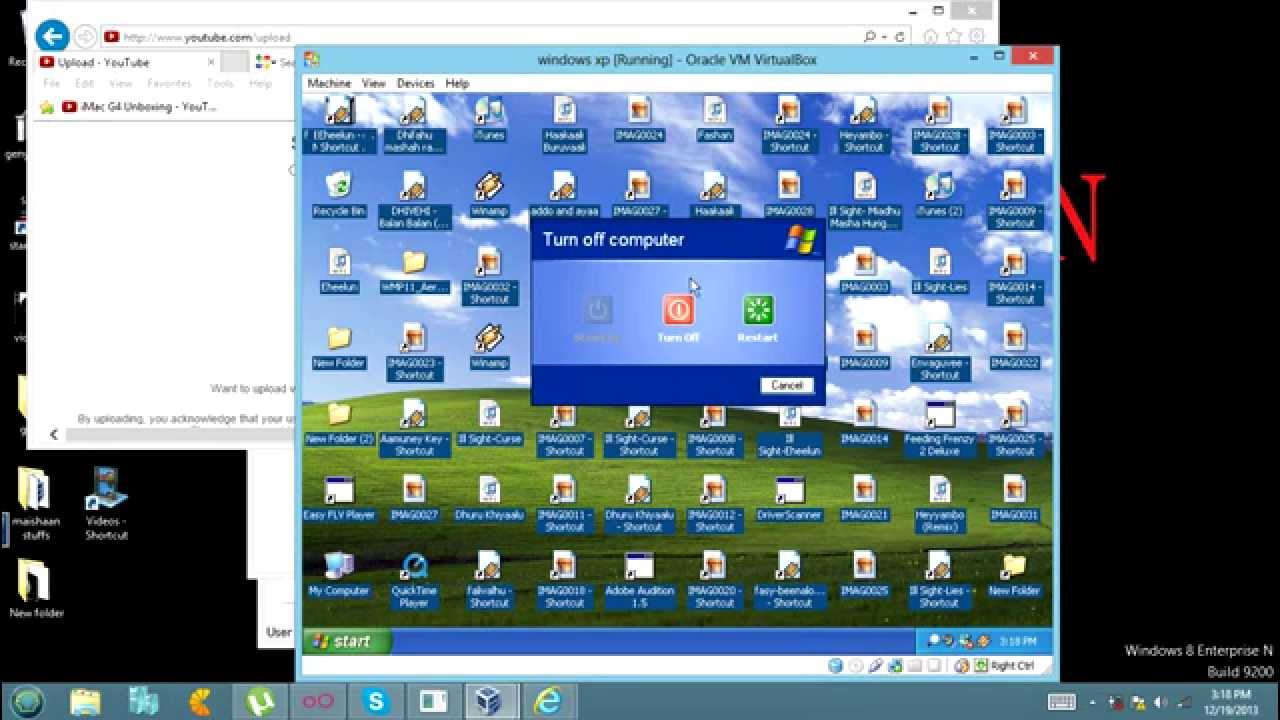
Task: Select the Aamuney Key shortcut icon
Action: pos(414,427)
